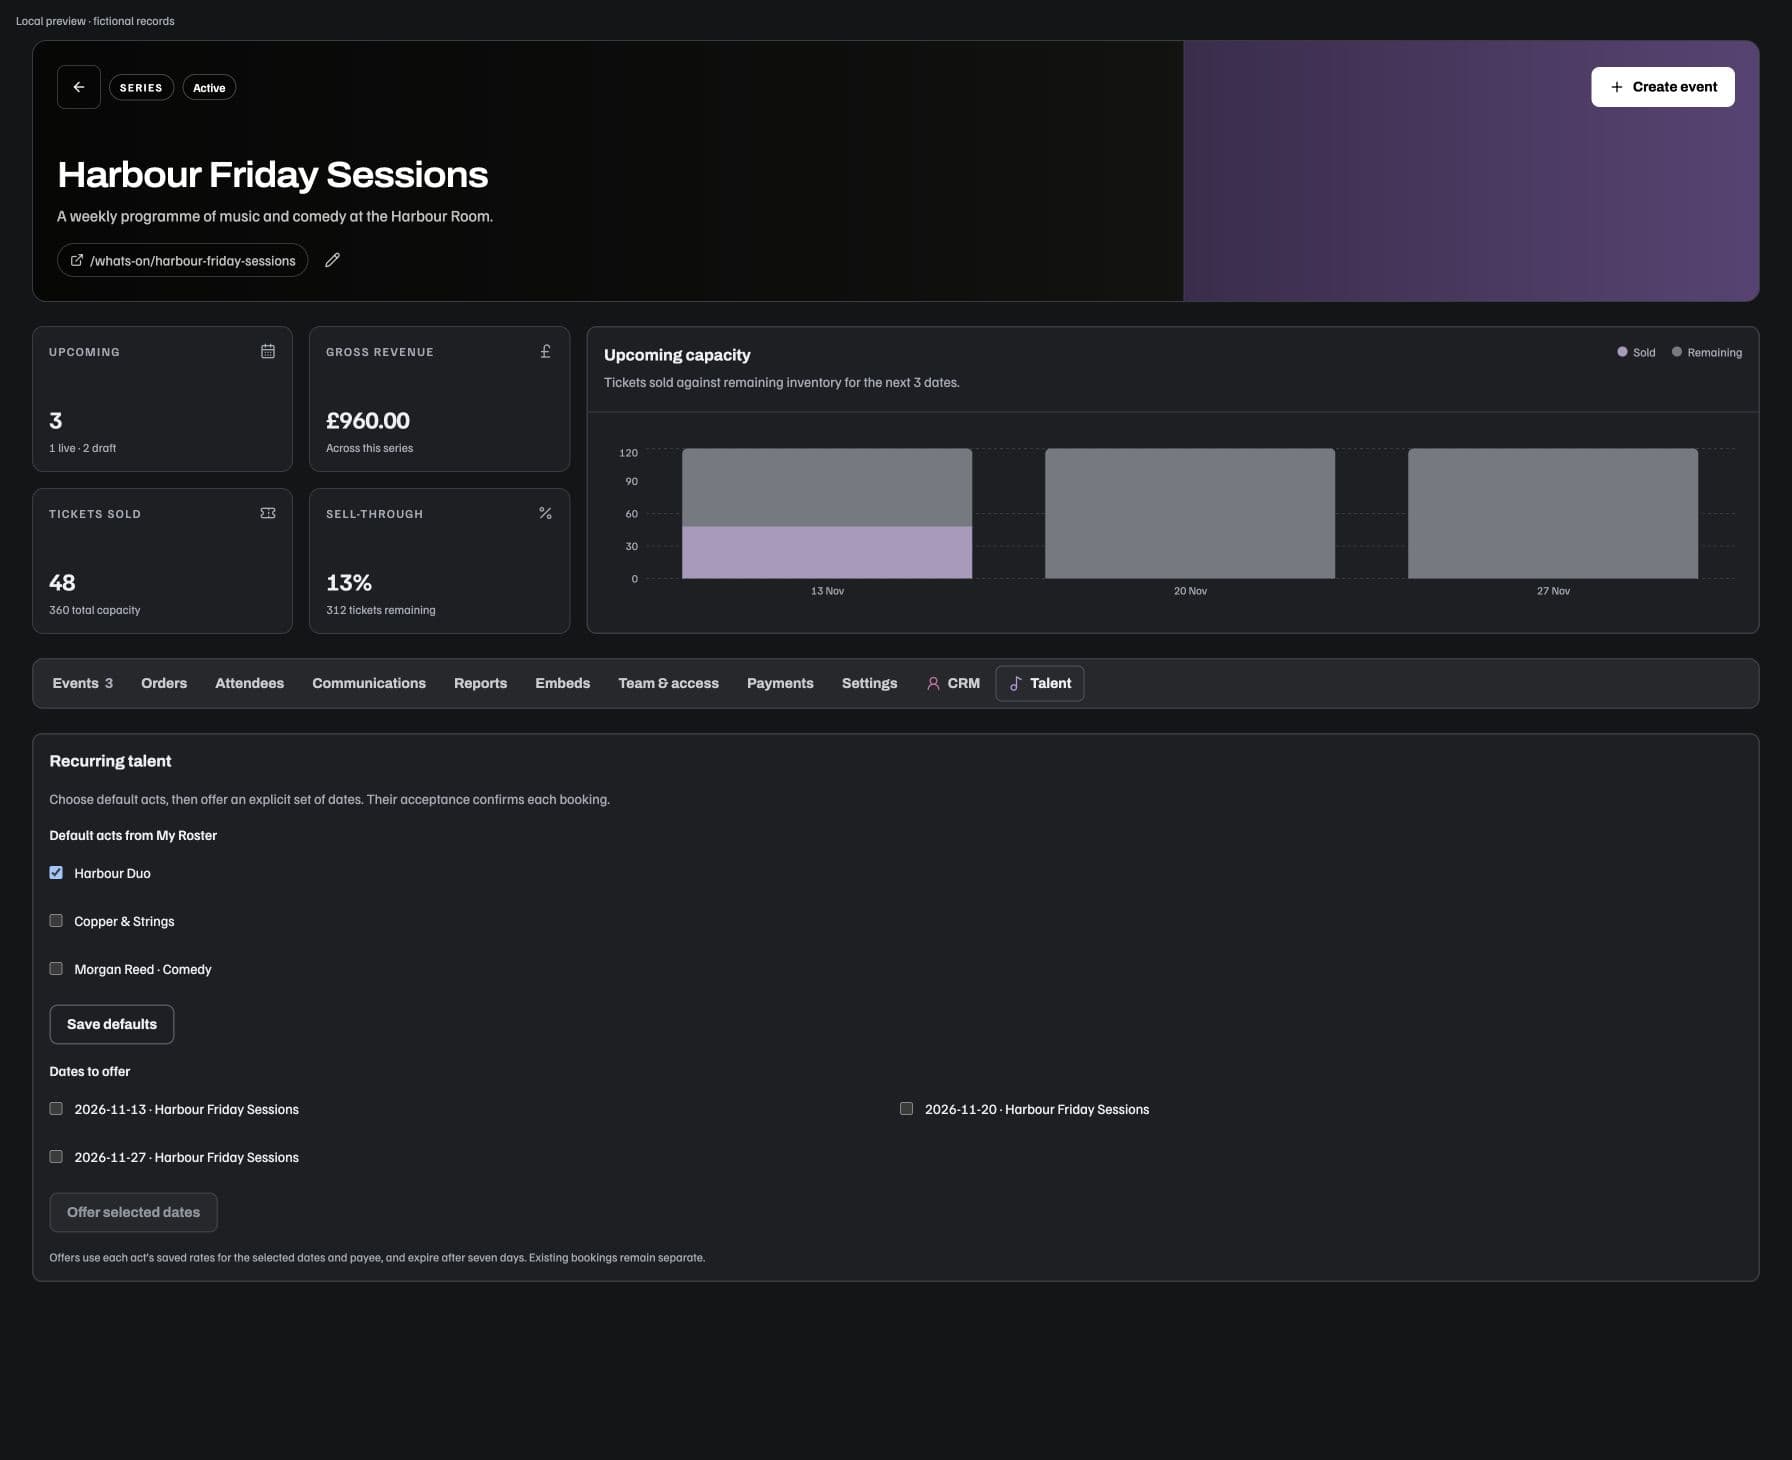Click the Sold legend dot
Image resolution: width=1792 pixels, height=1460 pixels.
pos(1622,352)
